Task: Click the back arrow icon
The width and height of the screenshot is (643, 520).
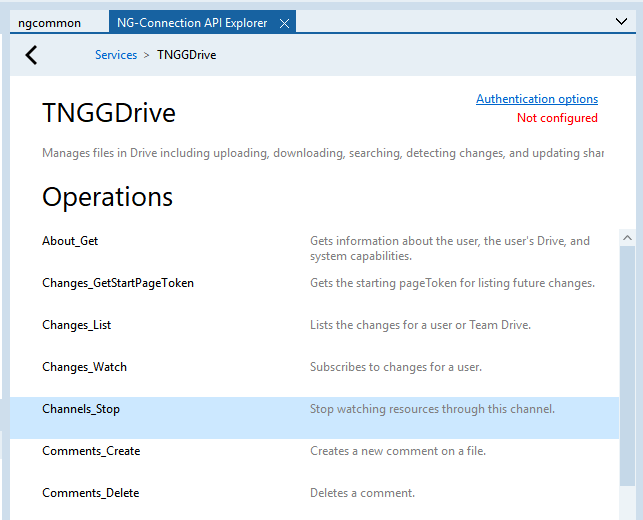Action: 31,55
